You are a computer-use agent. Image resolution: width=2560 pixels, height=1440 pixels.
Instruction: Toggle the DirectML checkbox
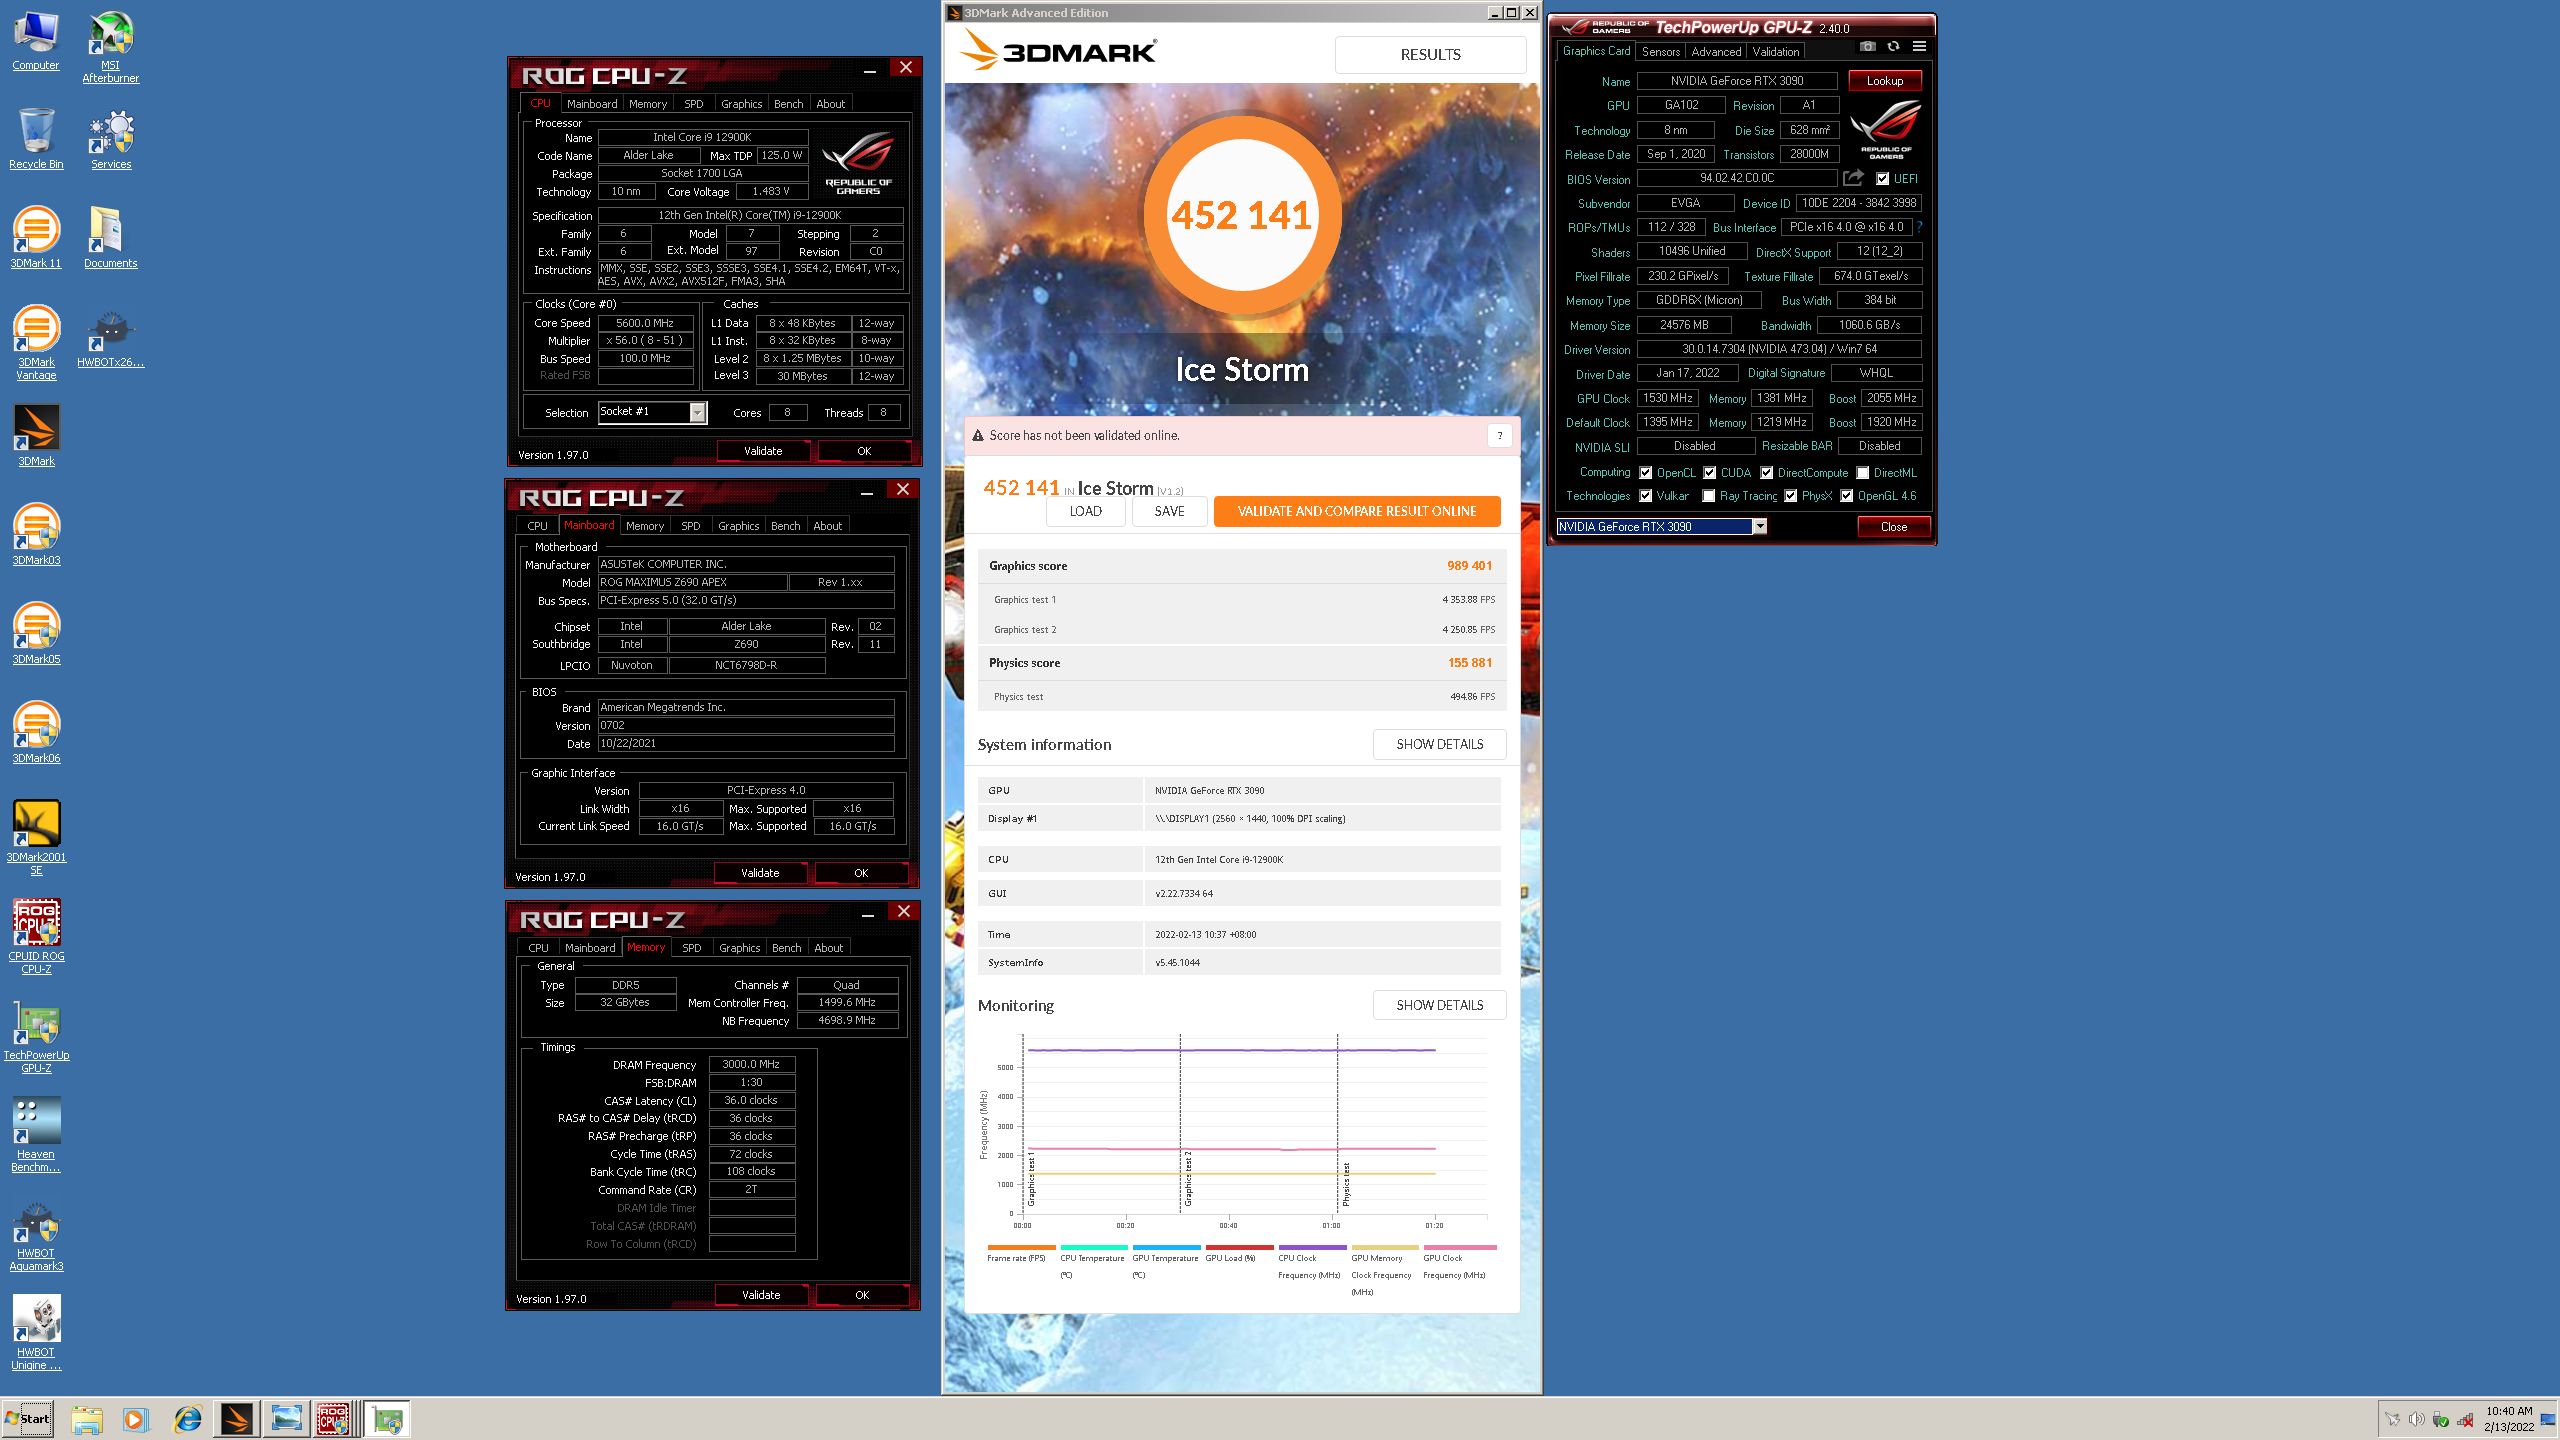point(1863,473)
